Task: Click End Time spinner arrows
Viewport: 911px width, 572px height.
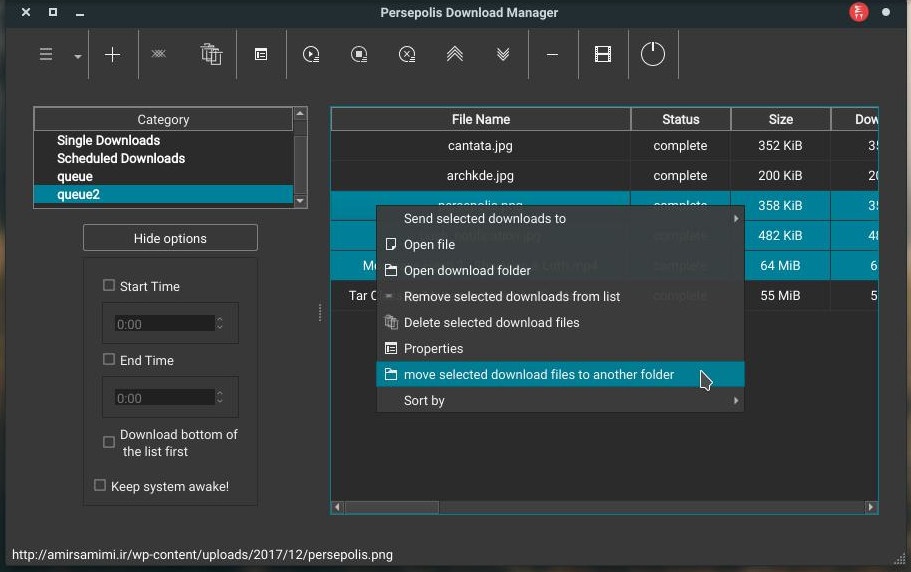Action: [220, 398]
